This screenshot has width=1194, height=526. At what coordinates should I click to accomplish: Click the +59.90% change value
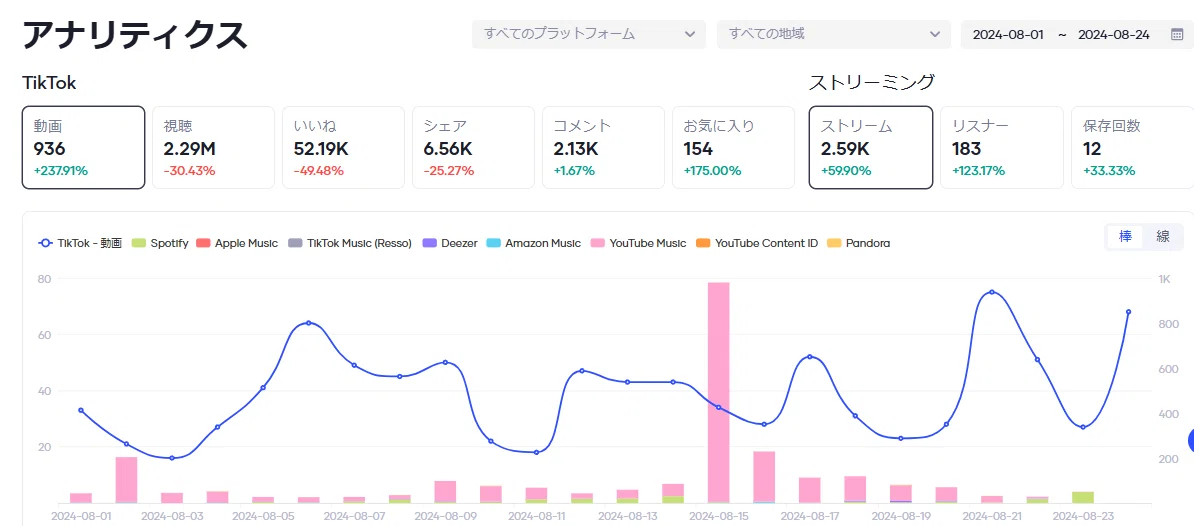846,171
